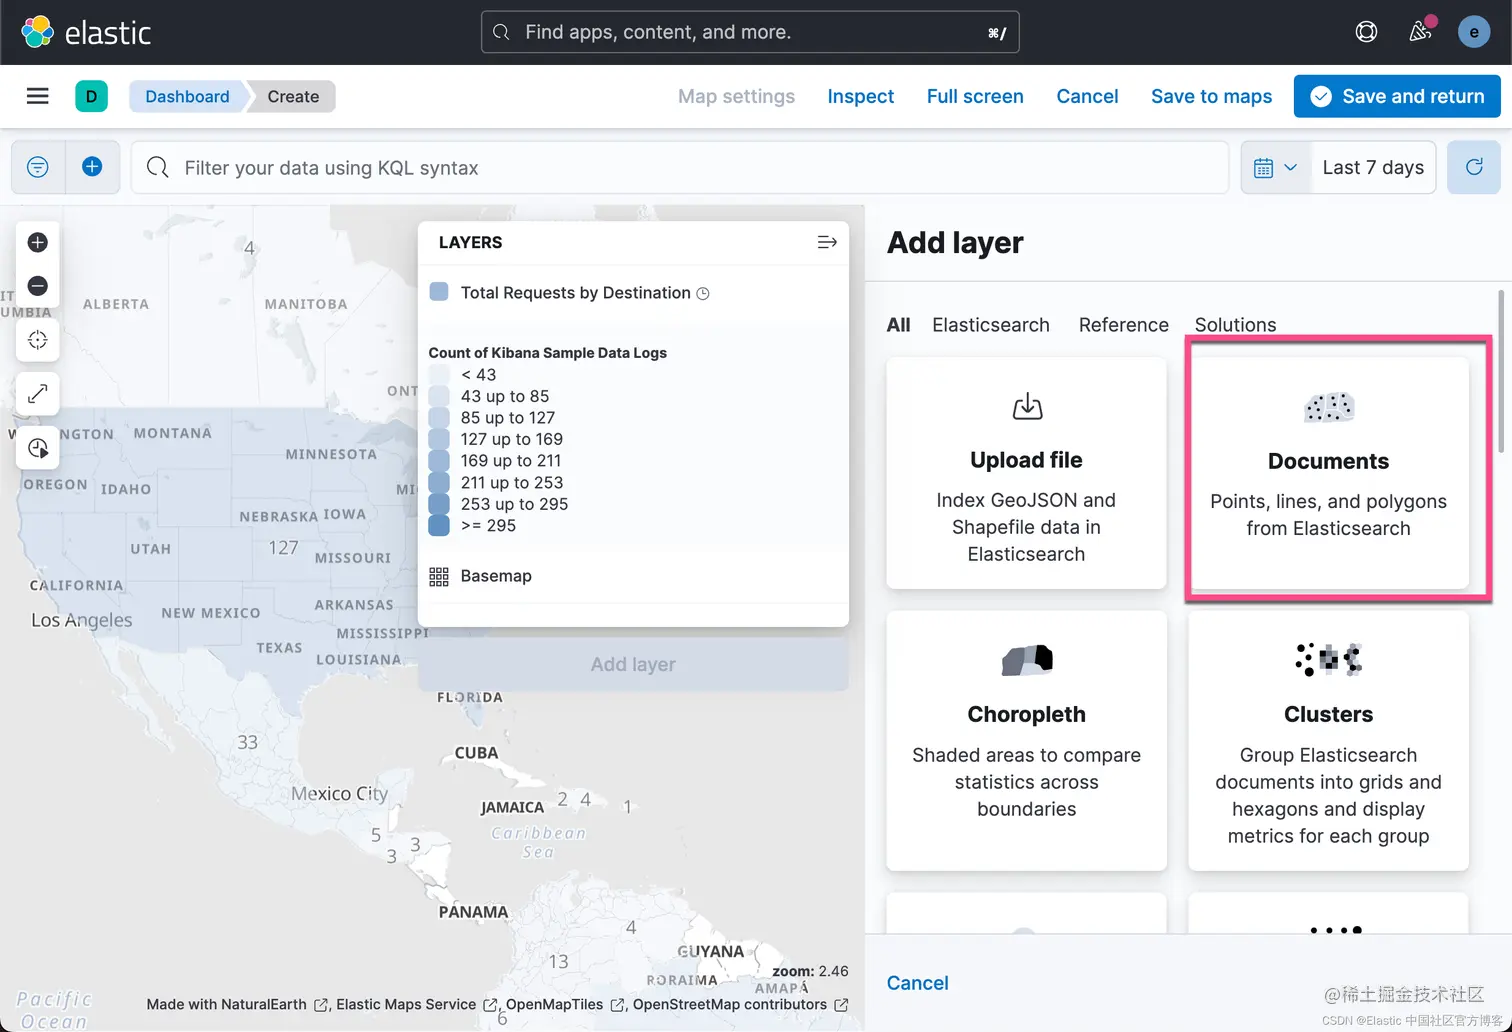Zoom out on the map
This screenshot has height=1032, width=1512.
pos(38,286)
